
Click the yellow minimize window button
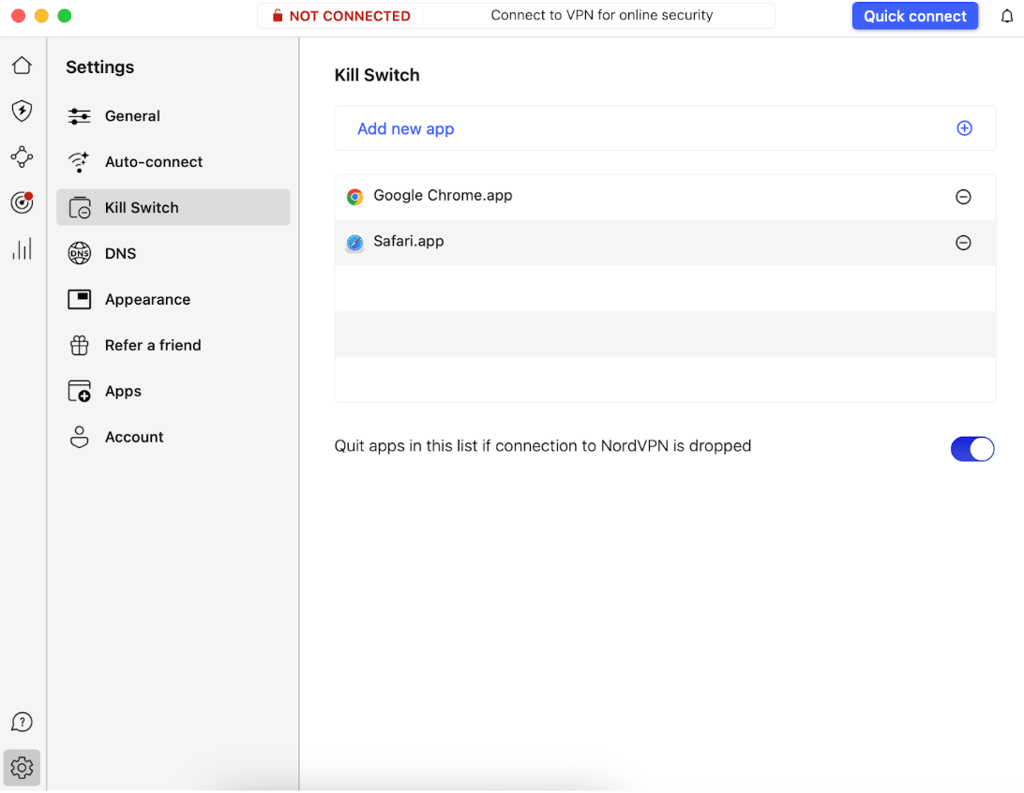tap(41, 16)
